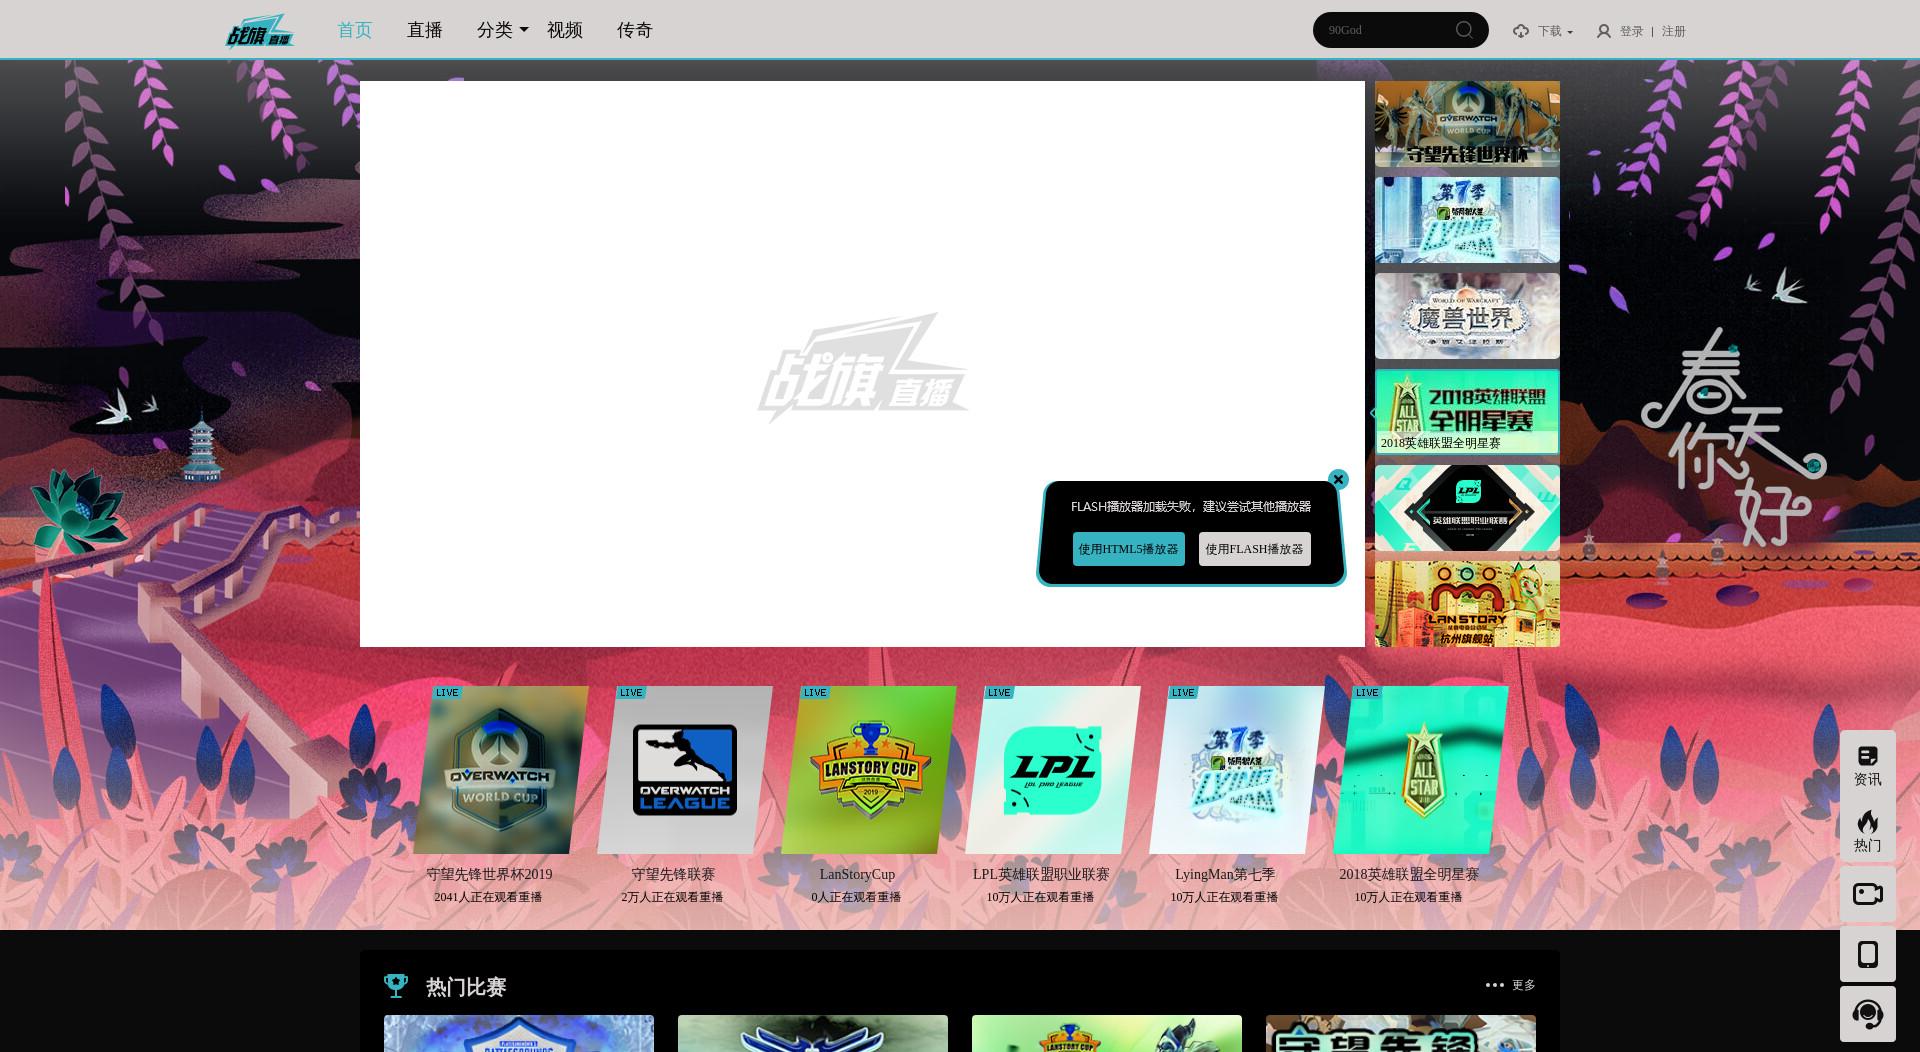
Task: Close the Flash player failure popup
Action: [1338, 479]
